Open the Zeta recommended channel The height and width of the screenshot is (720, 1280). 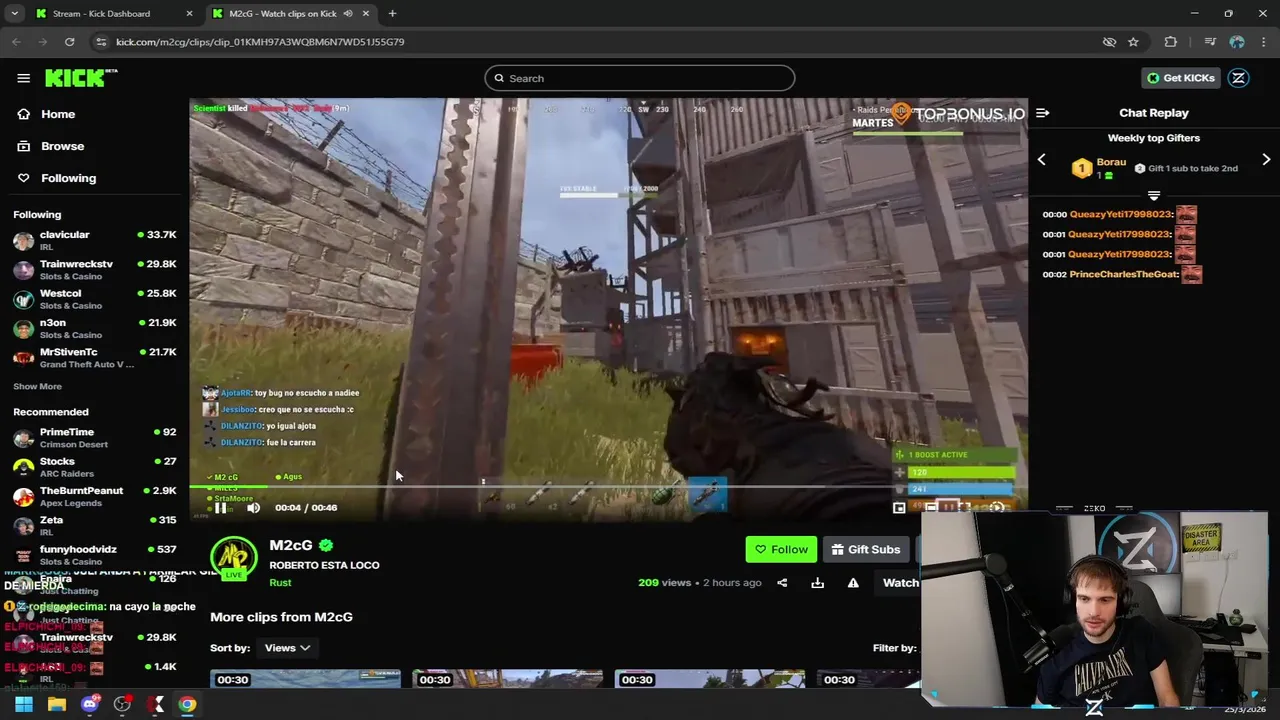pos(95,525)
